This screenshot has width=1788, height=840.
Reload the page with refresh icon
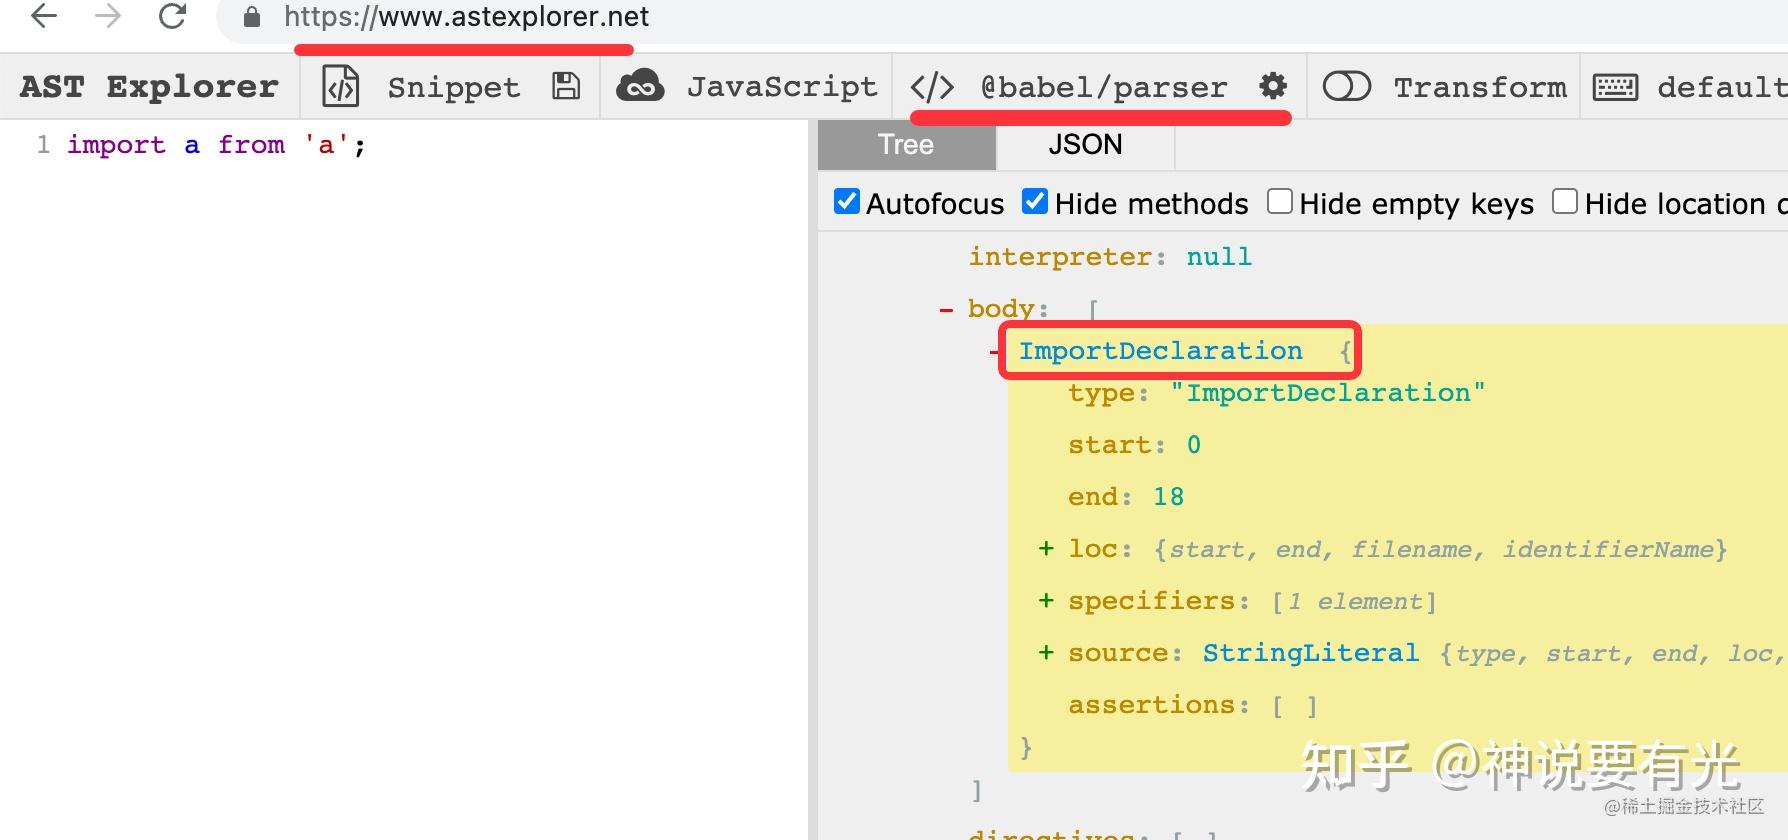pos(172,17)
